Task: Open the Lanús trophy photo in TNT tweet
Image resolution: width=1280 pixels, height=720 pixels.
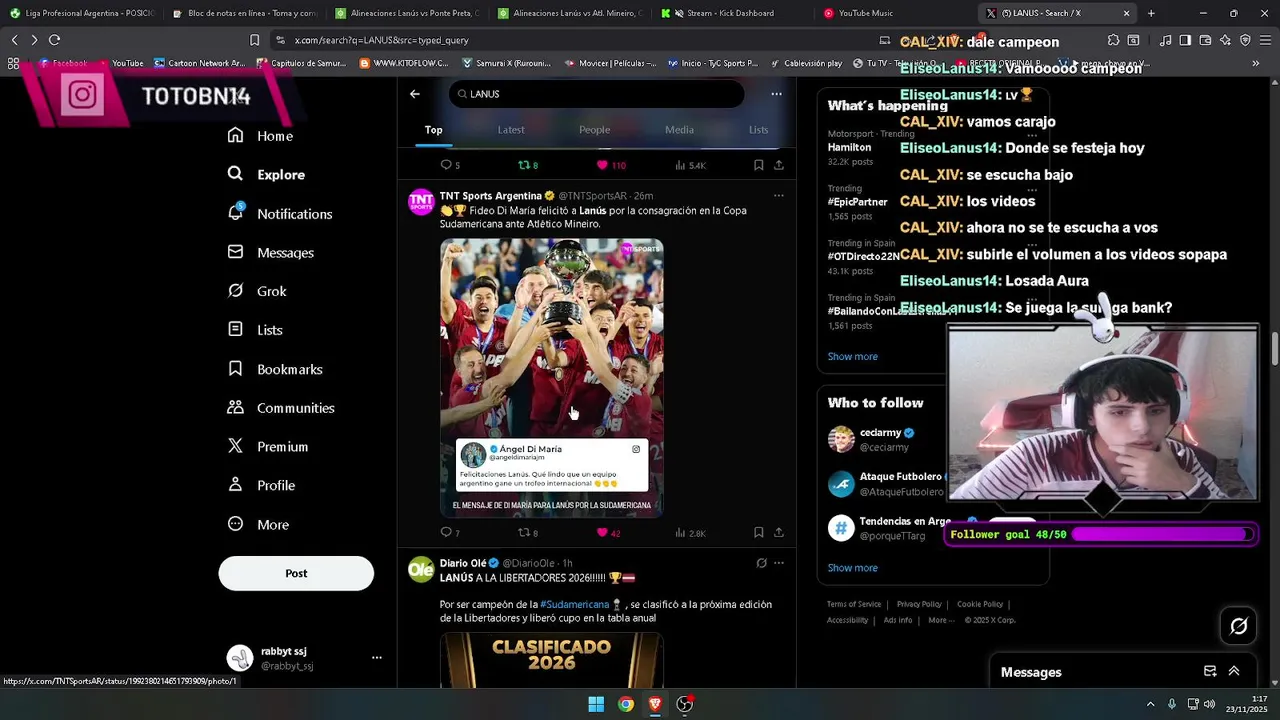Action: click(552, 378)
